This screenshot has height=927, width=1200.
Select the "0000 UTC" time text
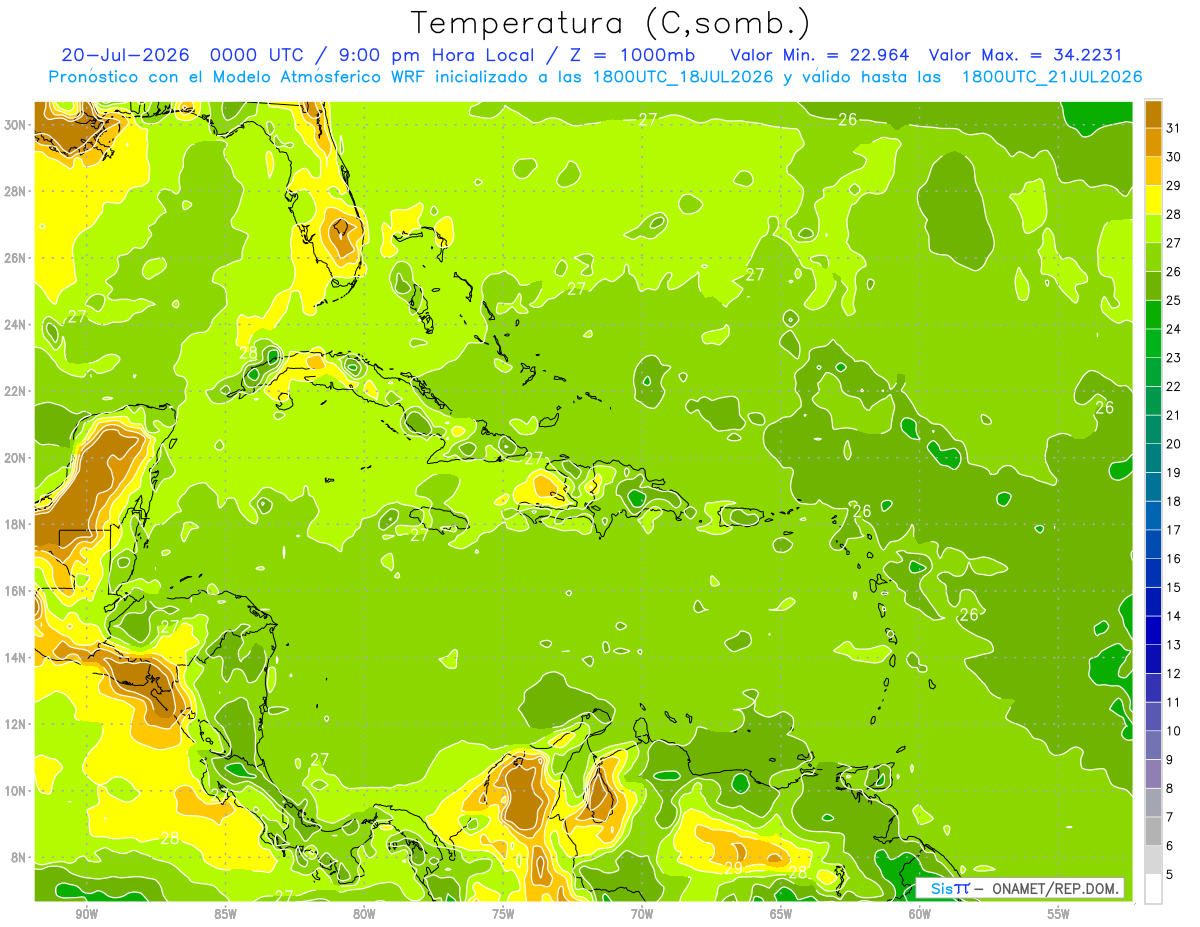(x=258, y=54)
